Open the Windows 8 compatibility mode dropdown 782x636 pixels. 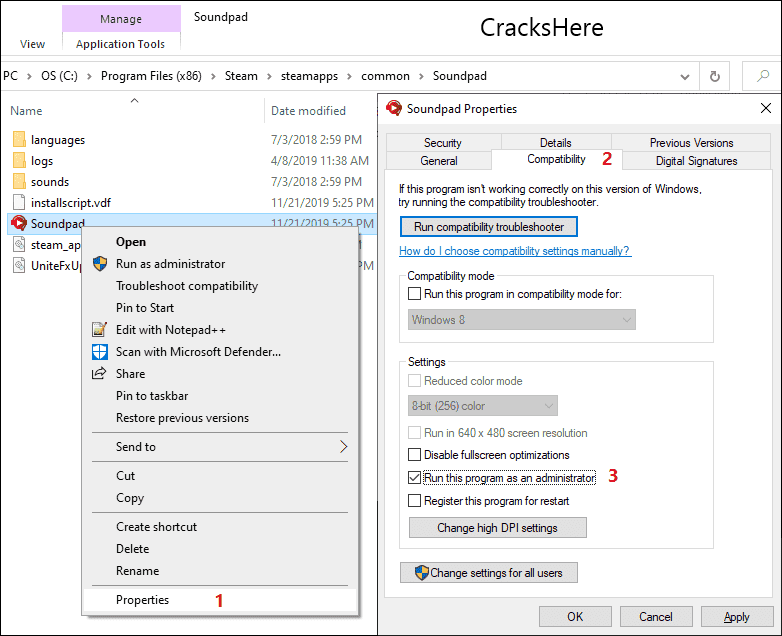pyautogui.click(x=522, y=320)
